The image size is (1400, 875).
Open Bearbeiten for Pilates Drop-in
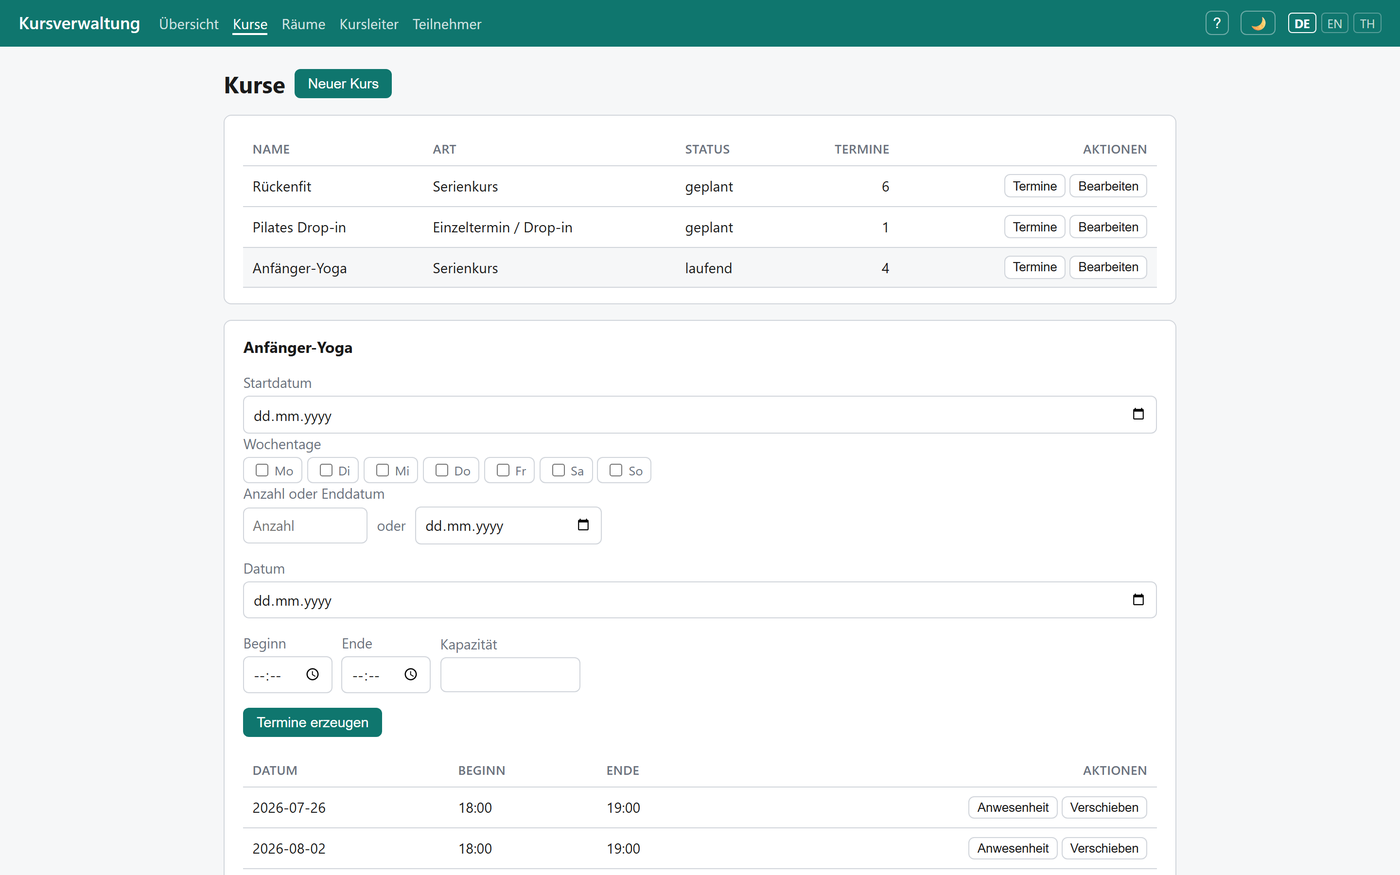[x=1108, y=227]
